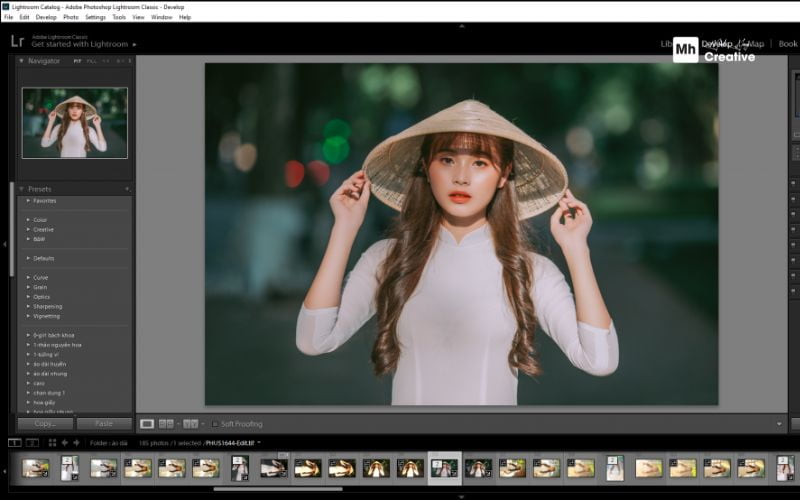
Task: Open the Edit menu
Action: point(24,17)
